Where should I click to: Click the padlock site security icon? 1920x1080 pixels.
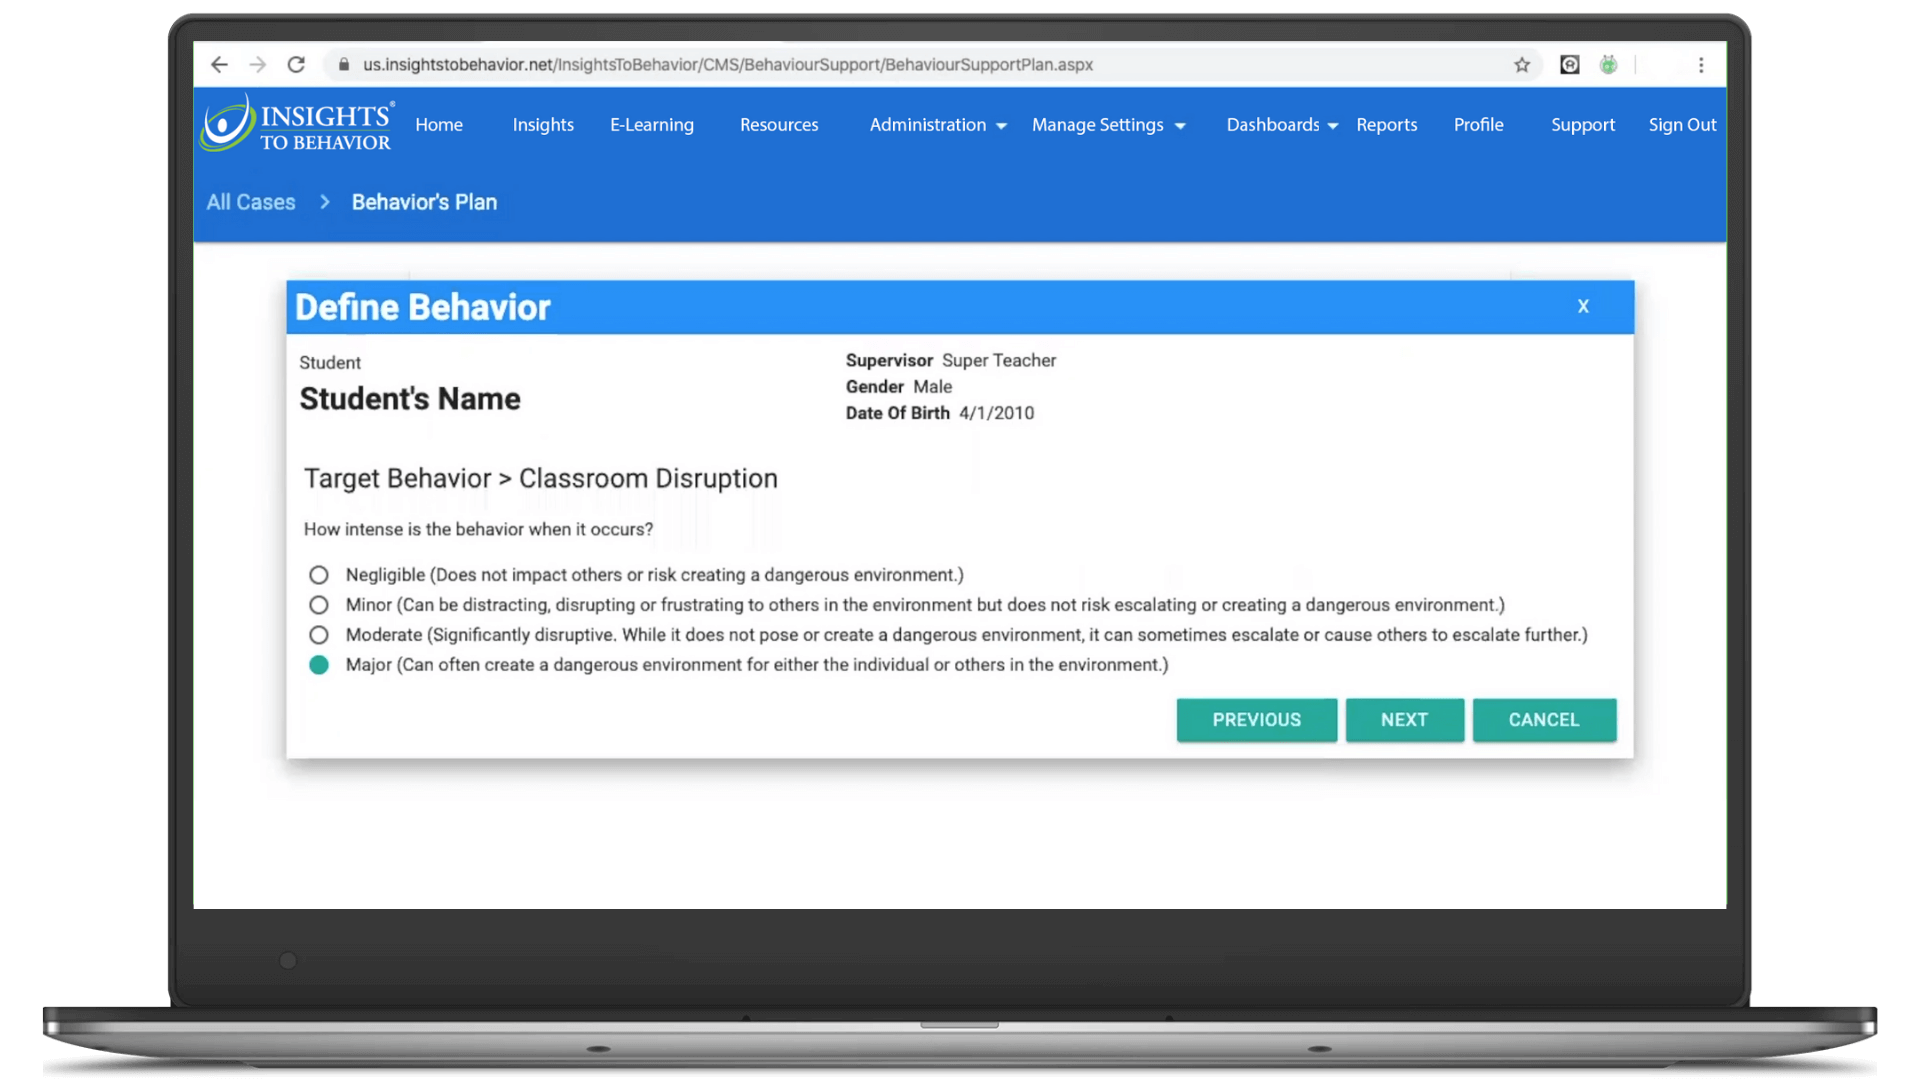(344, 65)
